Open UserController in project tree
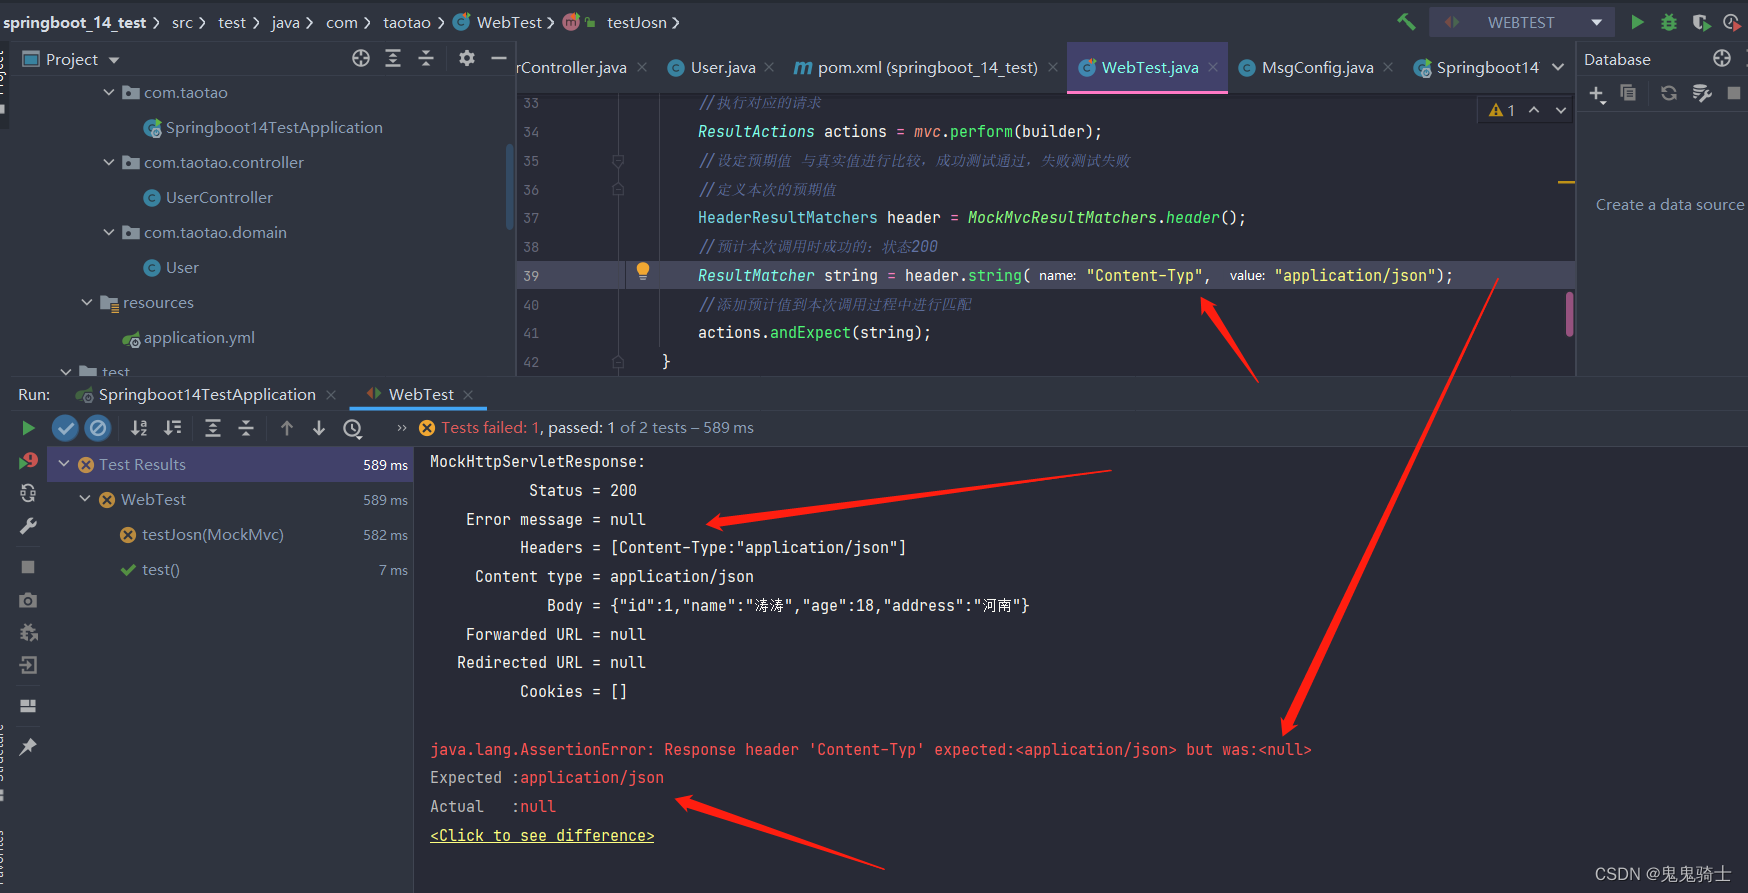The height and width of the screenshot is (893, 1748). coord(219,197)
